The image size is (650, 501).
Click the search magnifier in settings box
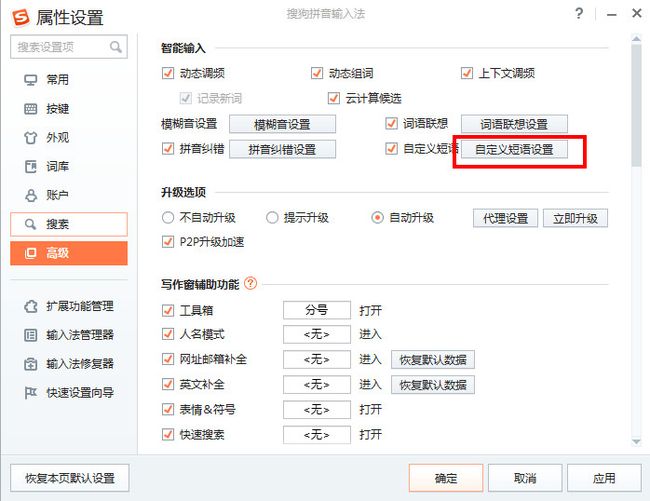pyautogui.click(x=116, y=47)
